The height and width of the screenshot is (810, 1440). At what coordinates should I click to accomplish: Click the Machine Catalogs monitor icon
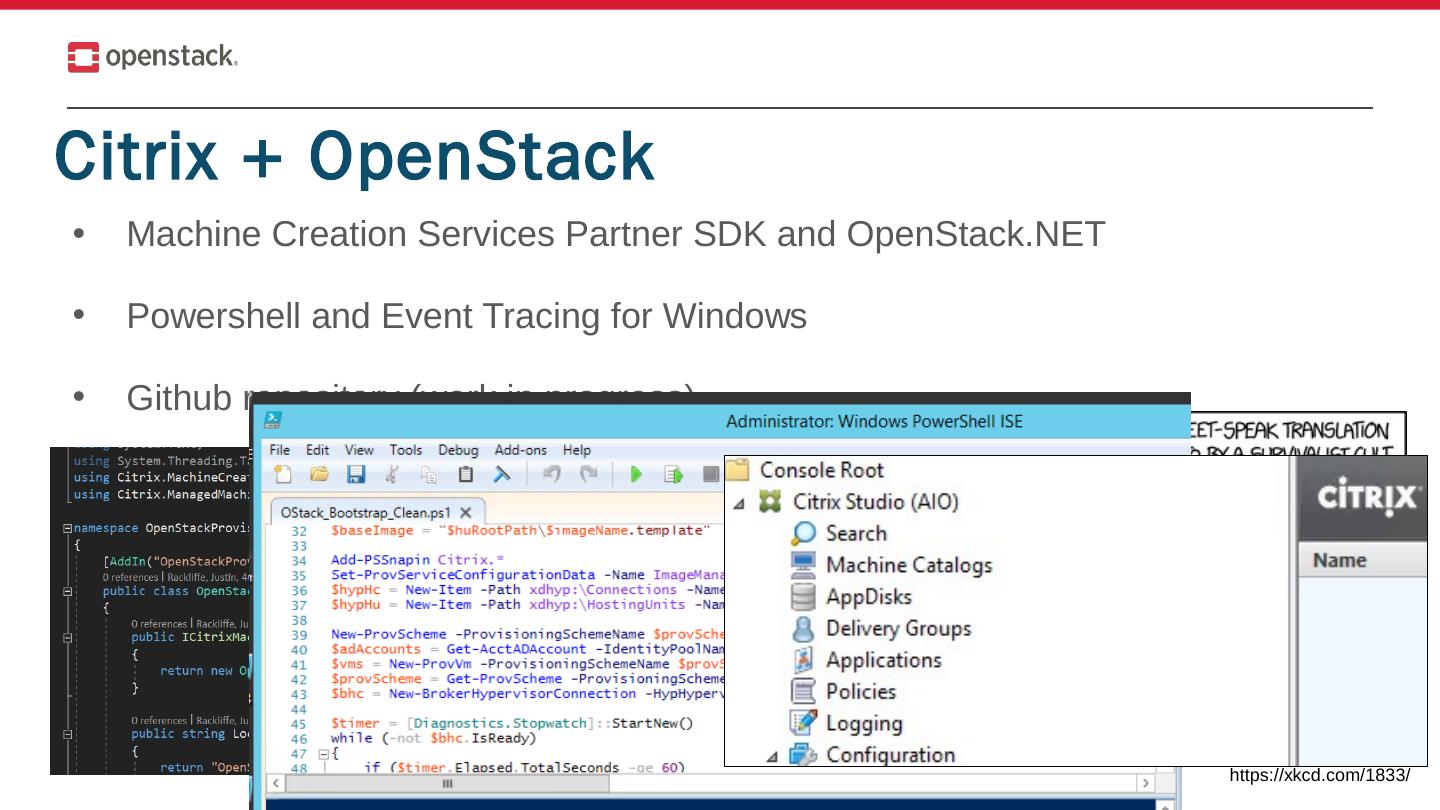tap(803, 565)
